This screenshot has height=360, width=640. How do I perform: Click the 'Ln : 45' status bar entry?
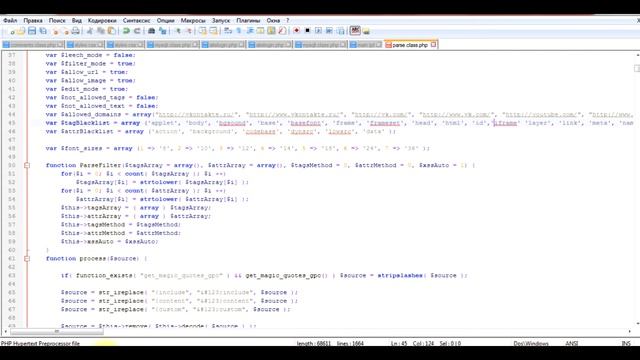point(399,344)
